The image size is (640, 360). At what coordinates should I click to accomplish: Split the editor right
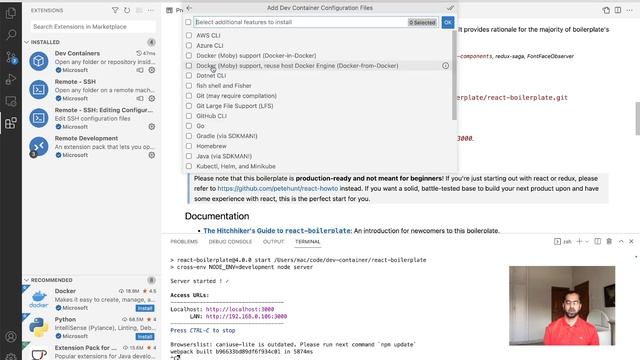click(618, 10)
